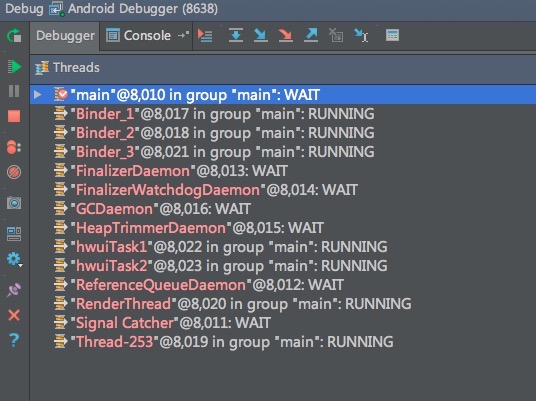This screenshot has height=401, width=536.
Task: Select the HeapTrimmerDaemon thread row
Action: tap(283, 228)
